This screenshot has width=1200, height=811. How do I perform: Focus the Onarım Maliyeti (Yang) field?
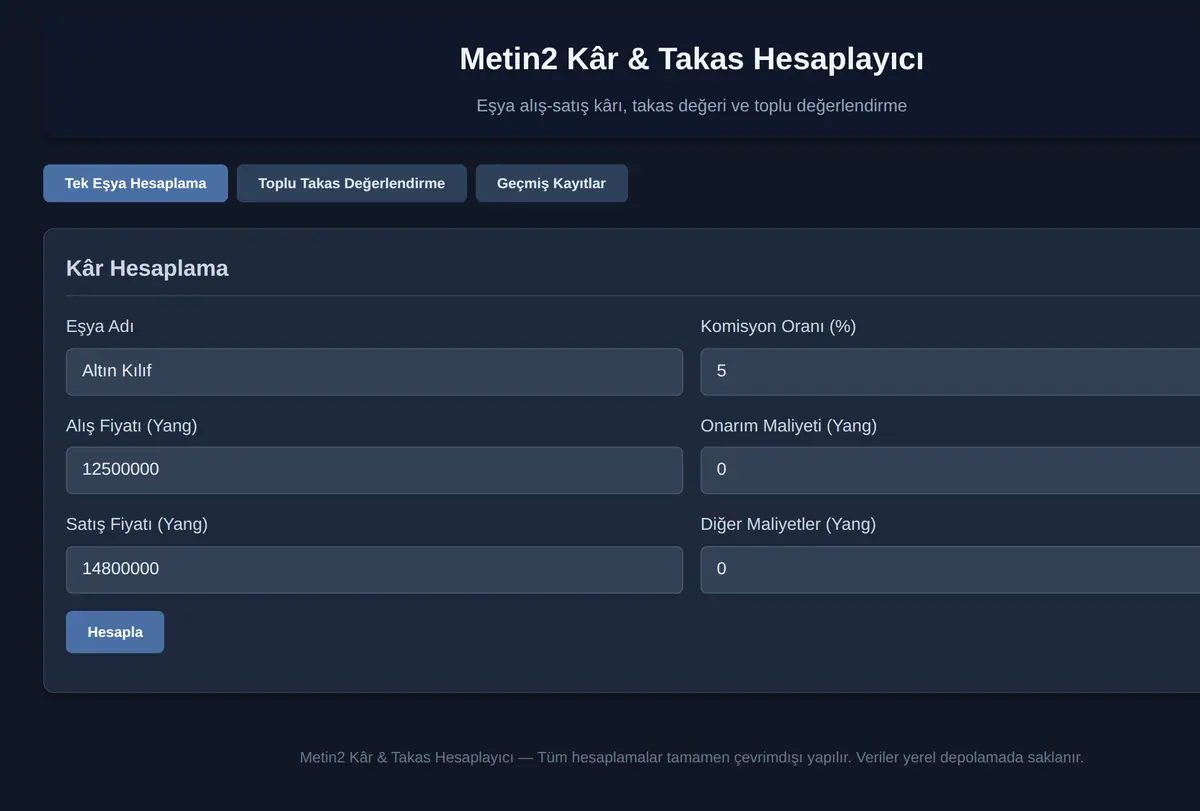[x=950, y=470]
